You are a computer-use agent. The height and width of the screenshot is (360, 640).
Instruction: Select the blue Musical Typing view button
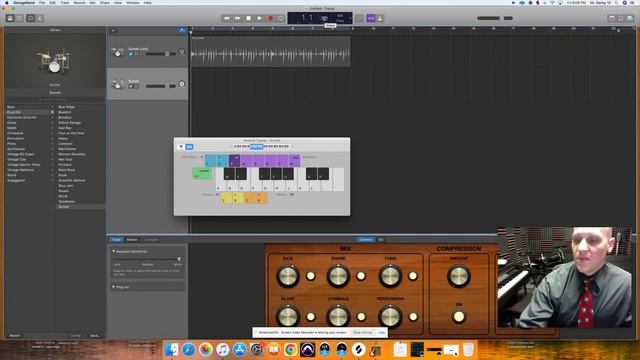point(189,147)
